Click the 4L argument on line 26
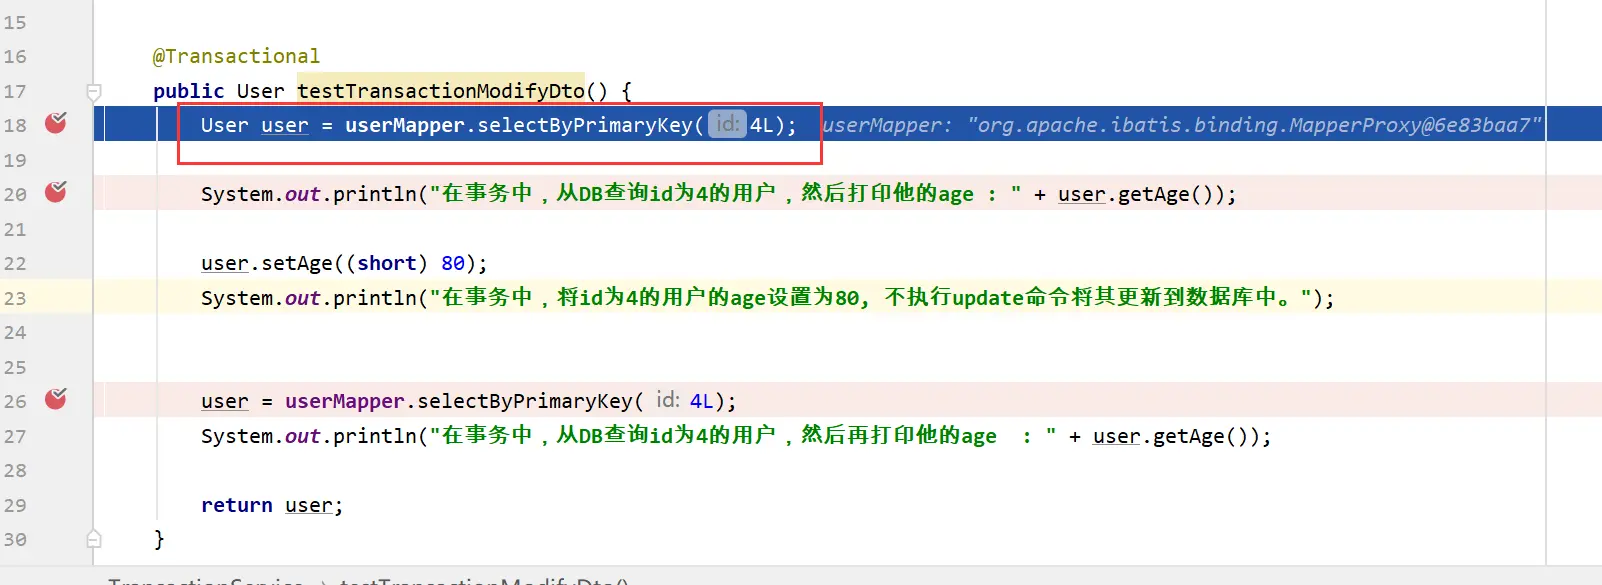The image size is (1602, 585). pos(701,401)
